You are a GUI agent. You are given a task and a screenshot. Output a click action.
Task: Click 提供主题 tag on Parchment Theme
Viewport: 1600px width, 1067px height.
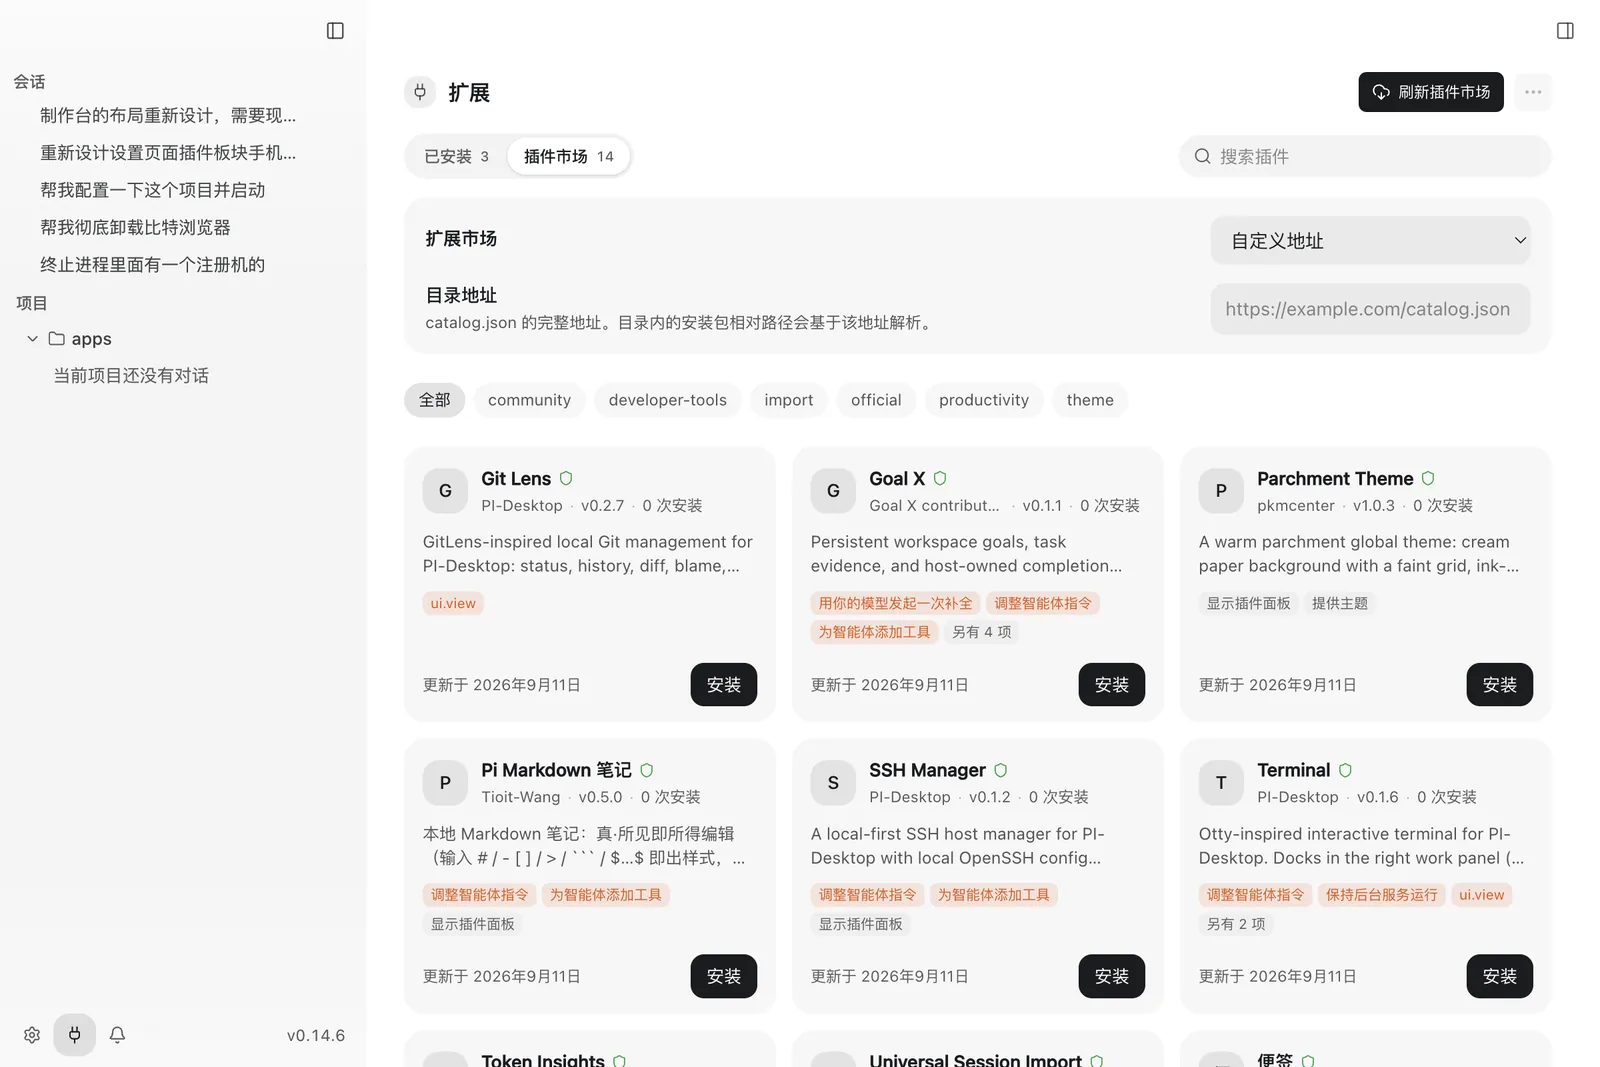(x=1340, y=603)
